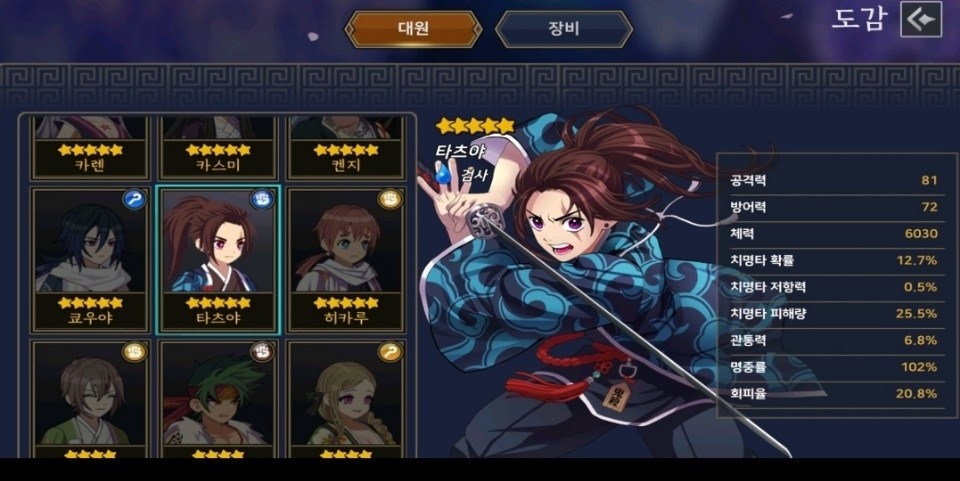Choose the 카렌 character card
960x481 pixels.
(x=90, y=147)
